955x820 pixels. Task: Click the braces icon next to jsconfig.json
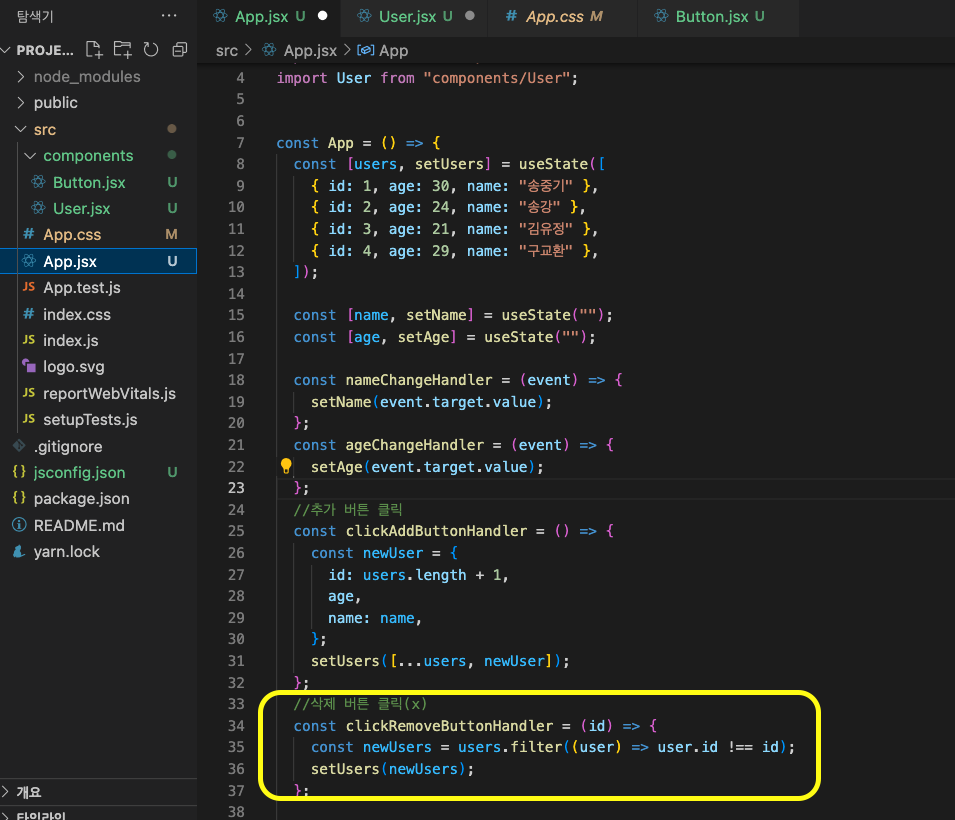(19, 472)
